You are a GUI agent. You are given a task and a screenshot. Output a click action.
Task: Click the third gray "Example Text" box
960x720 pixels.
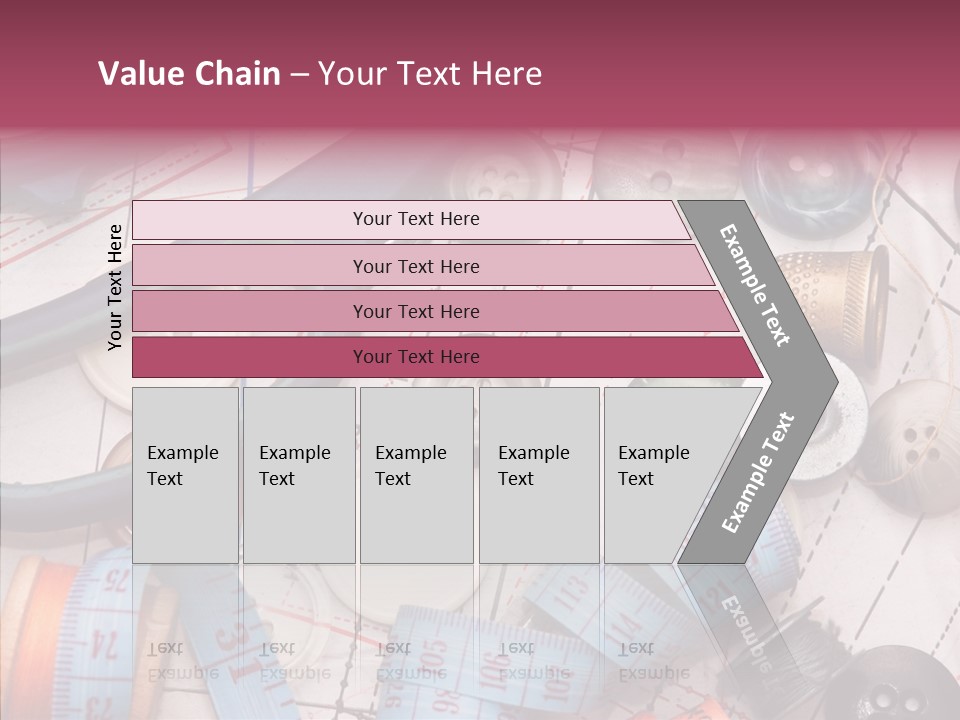[x=416, y=475]
